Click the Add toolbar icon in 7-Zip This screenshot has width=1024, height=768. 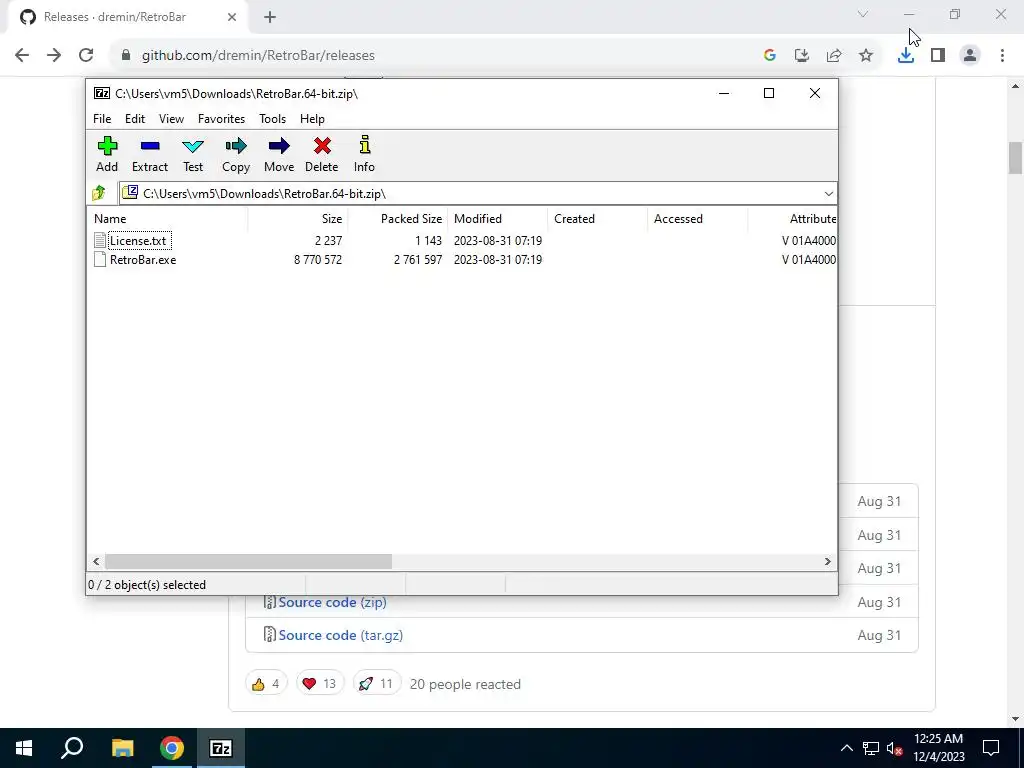pyautogui.click(x=107, y=154)
